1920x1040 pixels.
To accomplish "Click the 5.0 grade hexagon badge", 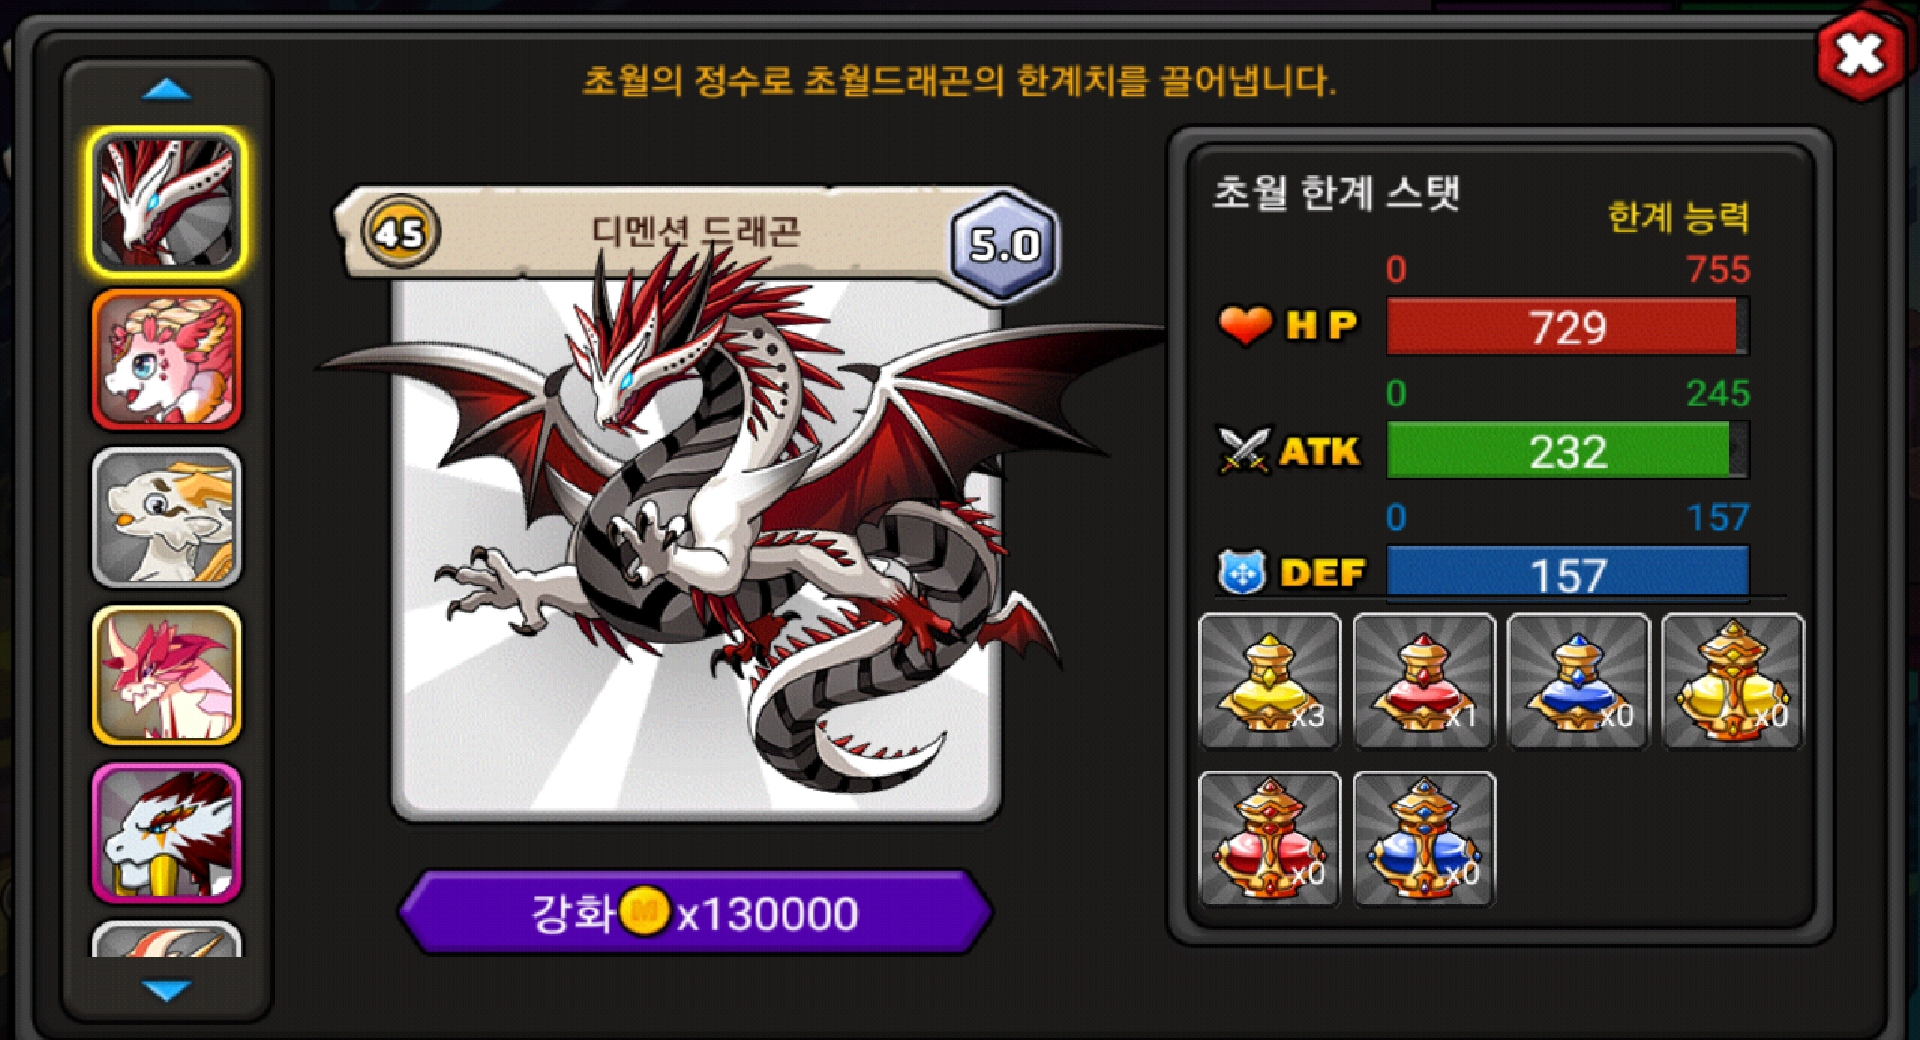I will (x=1004, y=244).
